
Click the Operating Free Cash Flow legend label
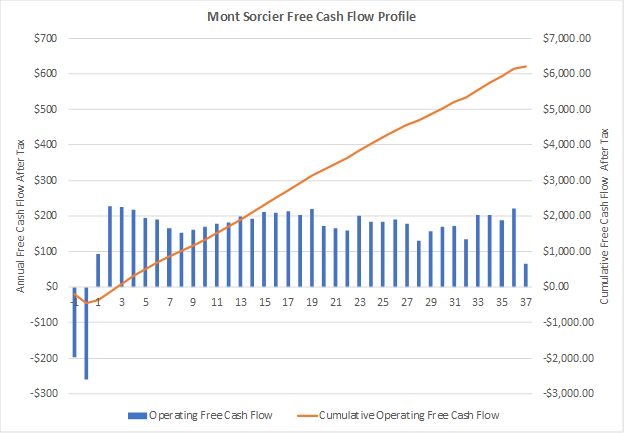pyautogui.click(x=211, y=415)
